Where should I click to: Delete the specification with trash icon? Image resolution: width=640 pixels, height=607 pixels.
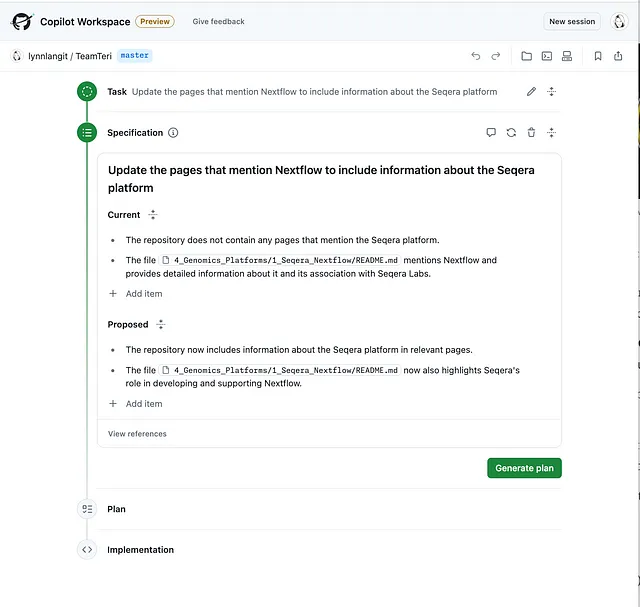(531, 132)
